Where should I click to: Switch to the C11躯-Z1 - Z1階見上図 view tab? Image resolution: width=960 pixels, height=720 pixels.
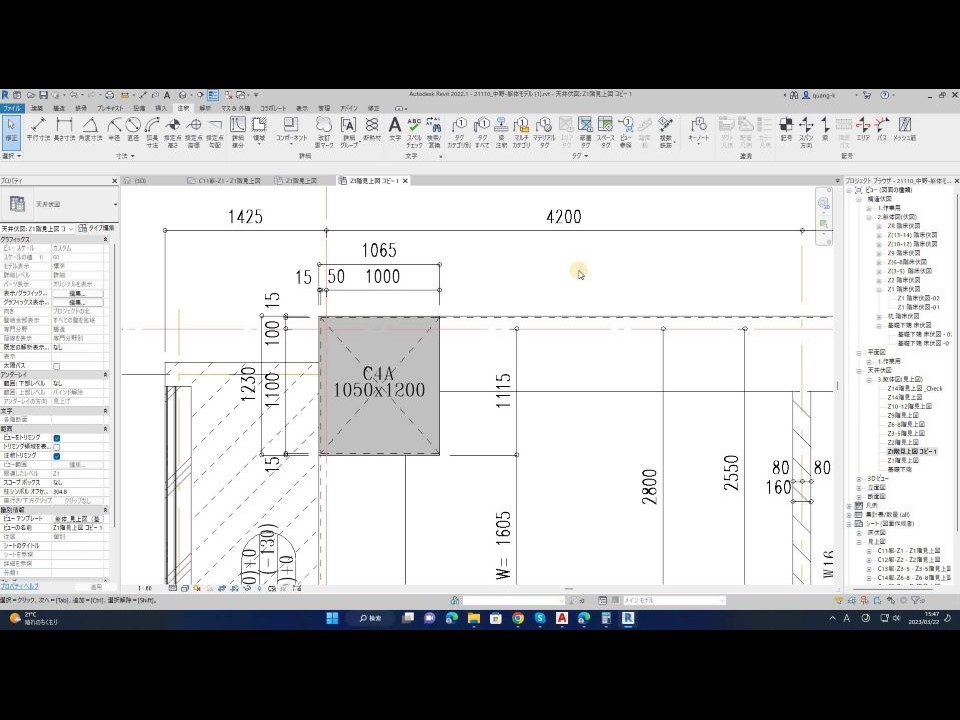point(225,181)
